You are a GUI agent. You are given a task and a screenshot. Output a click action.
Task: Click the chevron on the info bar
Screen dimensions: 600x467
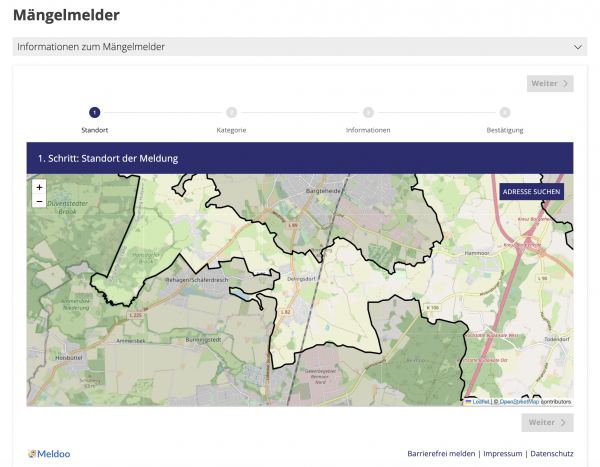[577, 47]
